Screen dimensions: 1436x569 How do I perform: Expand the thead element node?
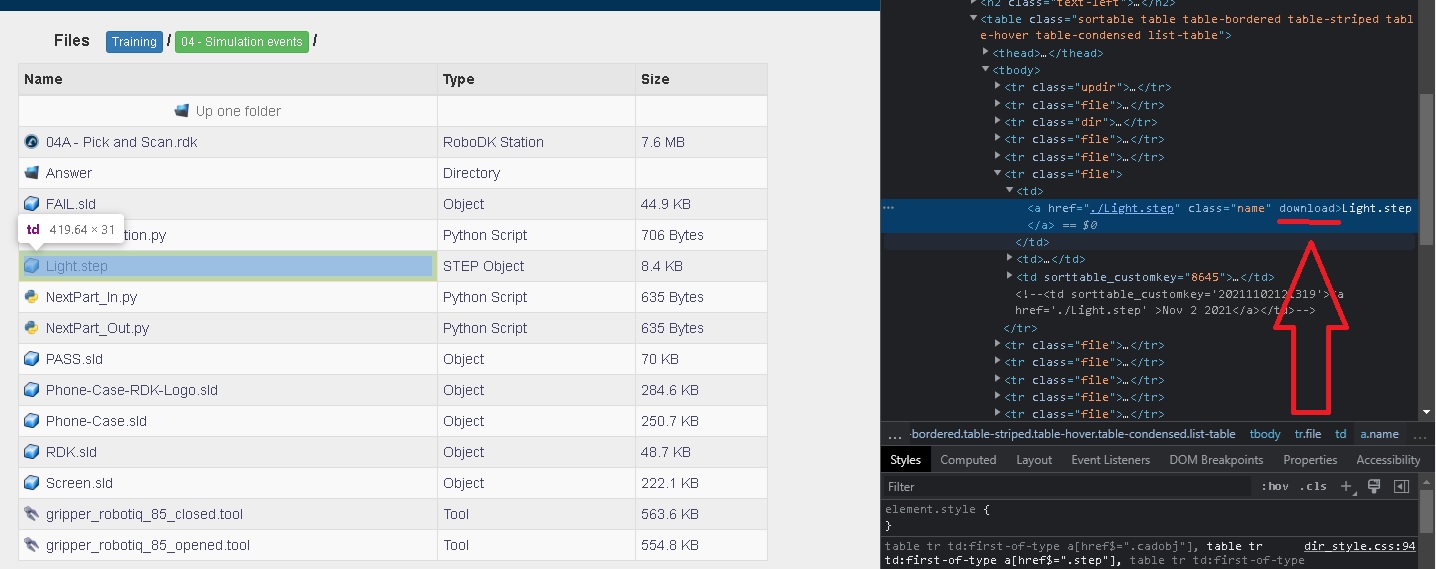986,53
